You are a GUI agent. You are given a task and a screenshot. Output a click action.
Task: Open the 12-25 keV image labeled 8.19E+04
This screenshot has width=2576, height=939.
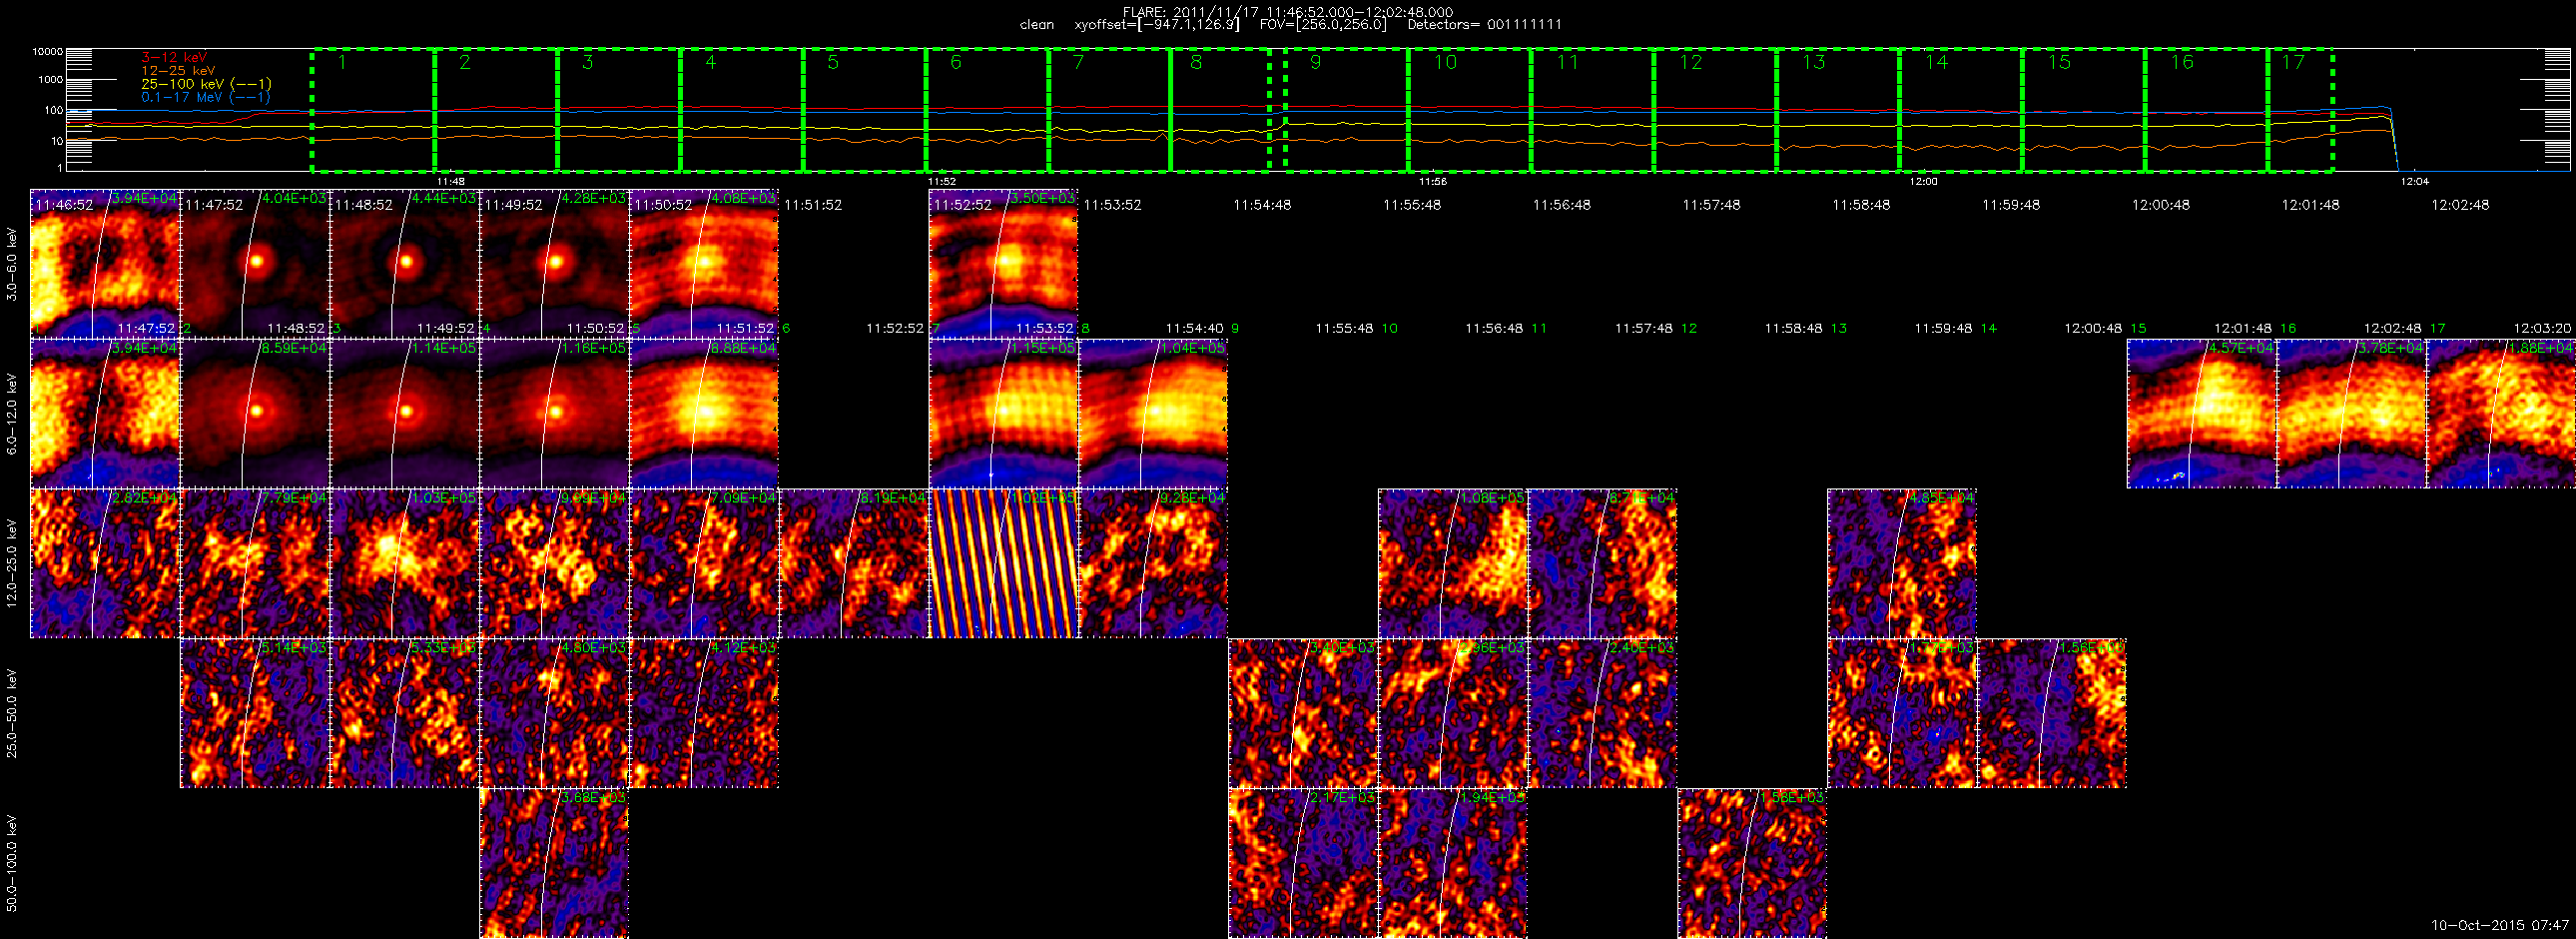(x=854, y=563)
